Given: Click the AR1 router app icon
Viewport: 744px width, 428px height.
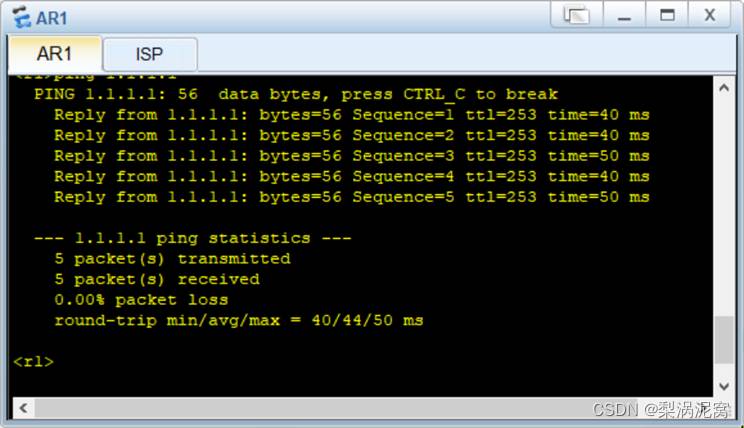Looking at the screenshot, I should (21, 17).
